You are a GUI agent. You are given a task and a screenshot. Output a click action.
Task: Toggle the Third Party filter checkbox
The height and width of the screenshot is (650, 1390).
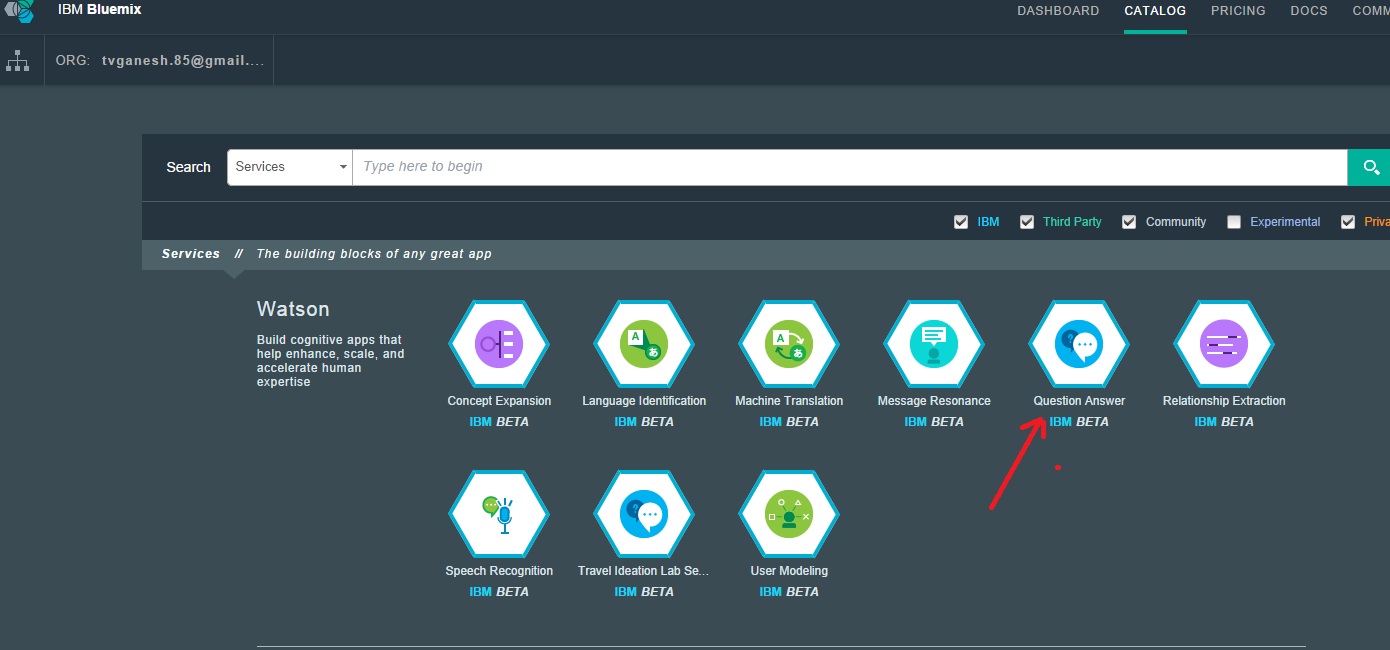[1026, 222]
